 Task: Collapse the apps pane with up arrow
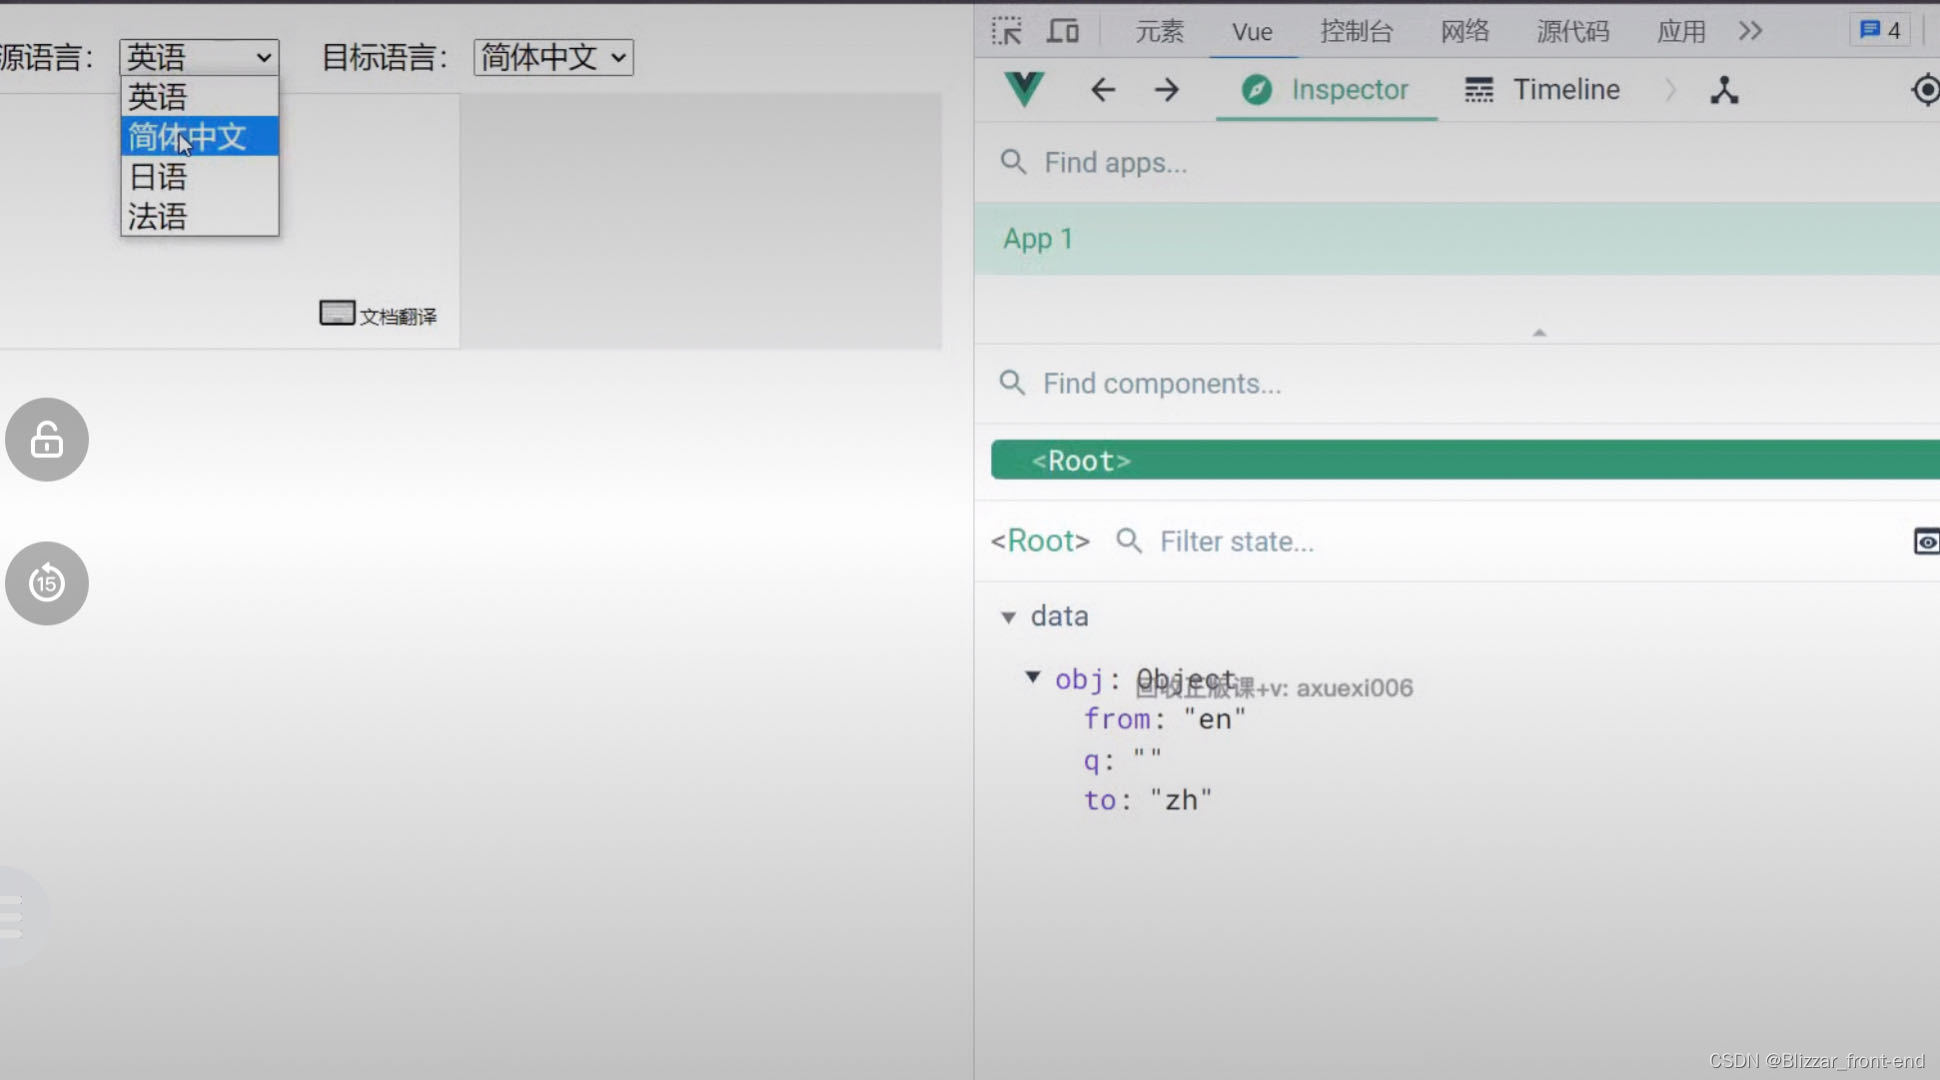(x=1539, y=333)
